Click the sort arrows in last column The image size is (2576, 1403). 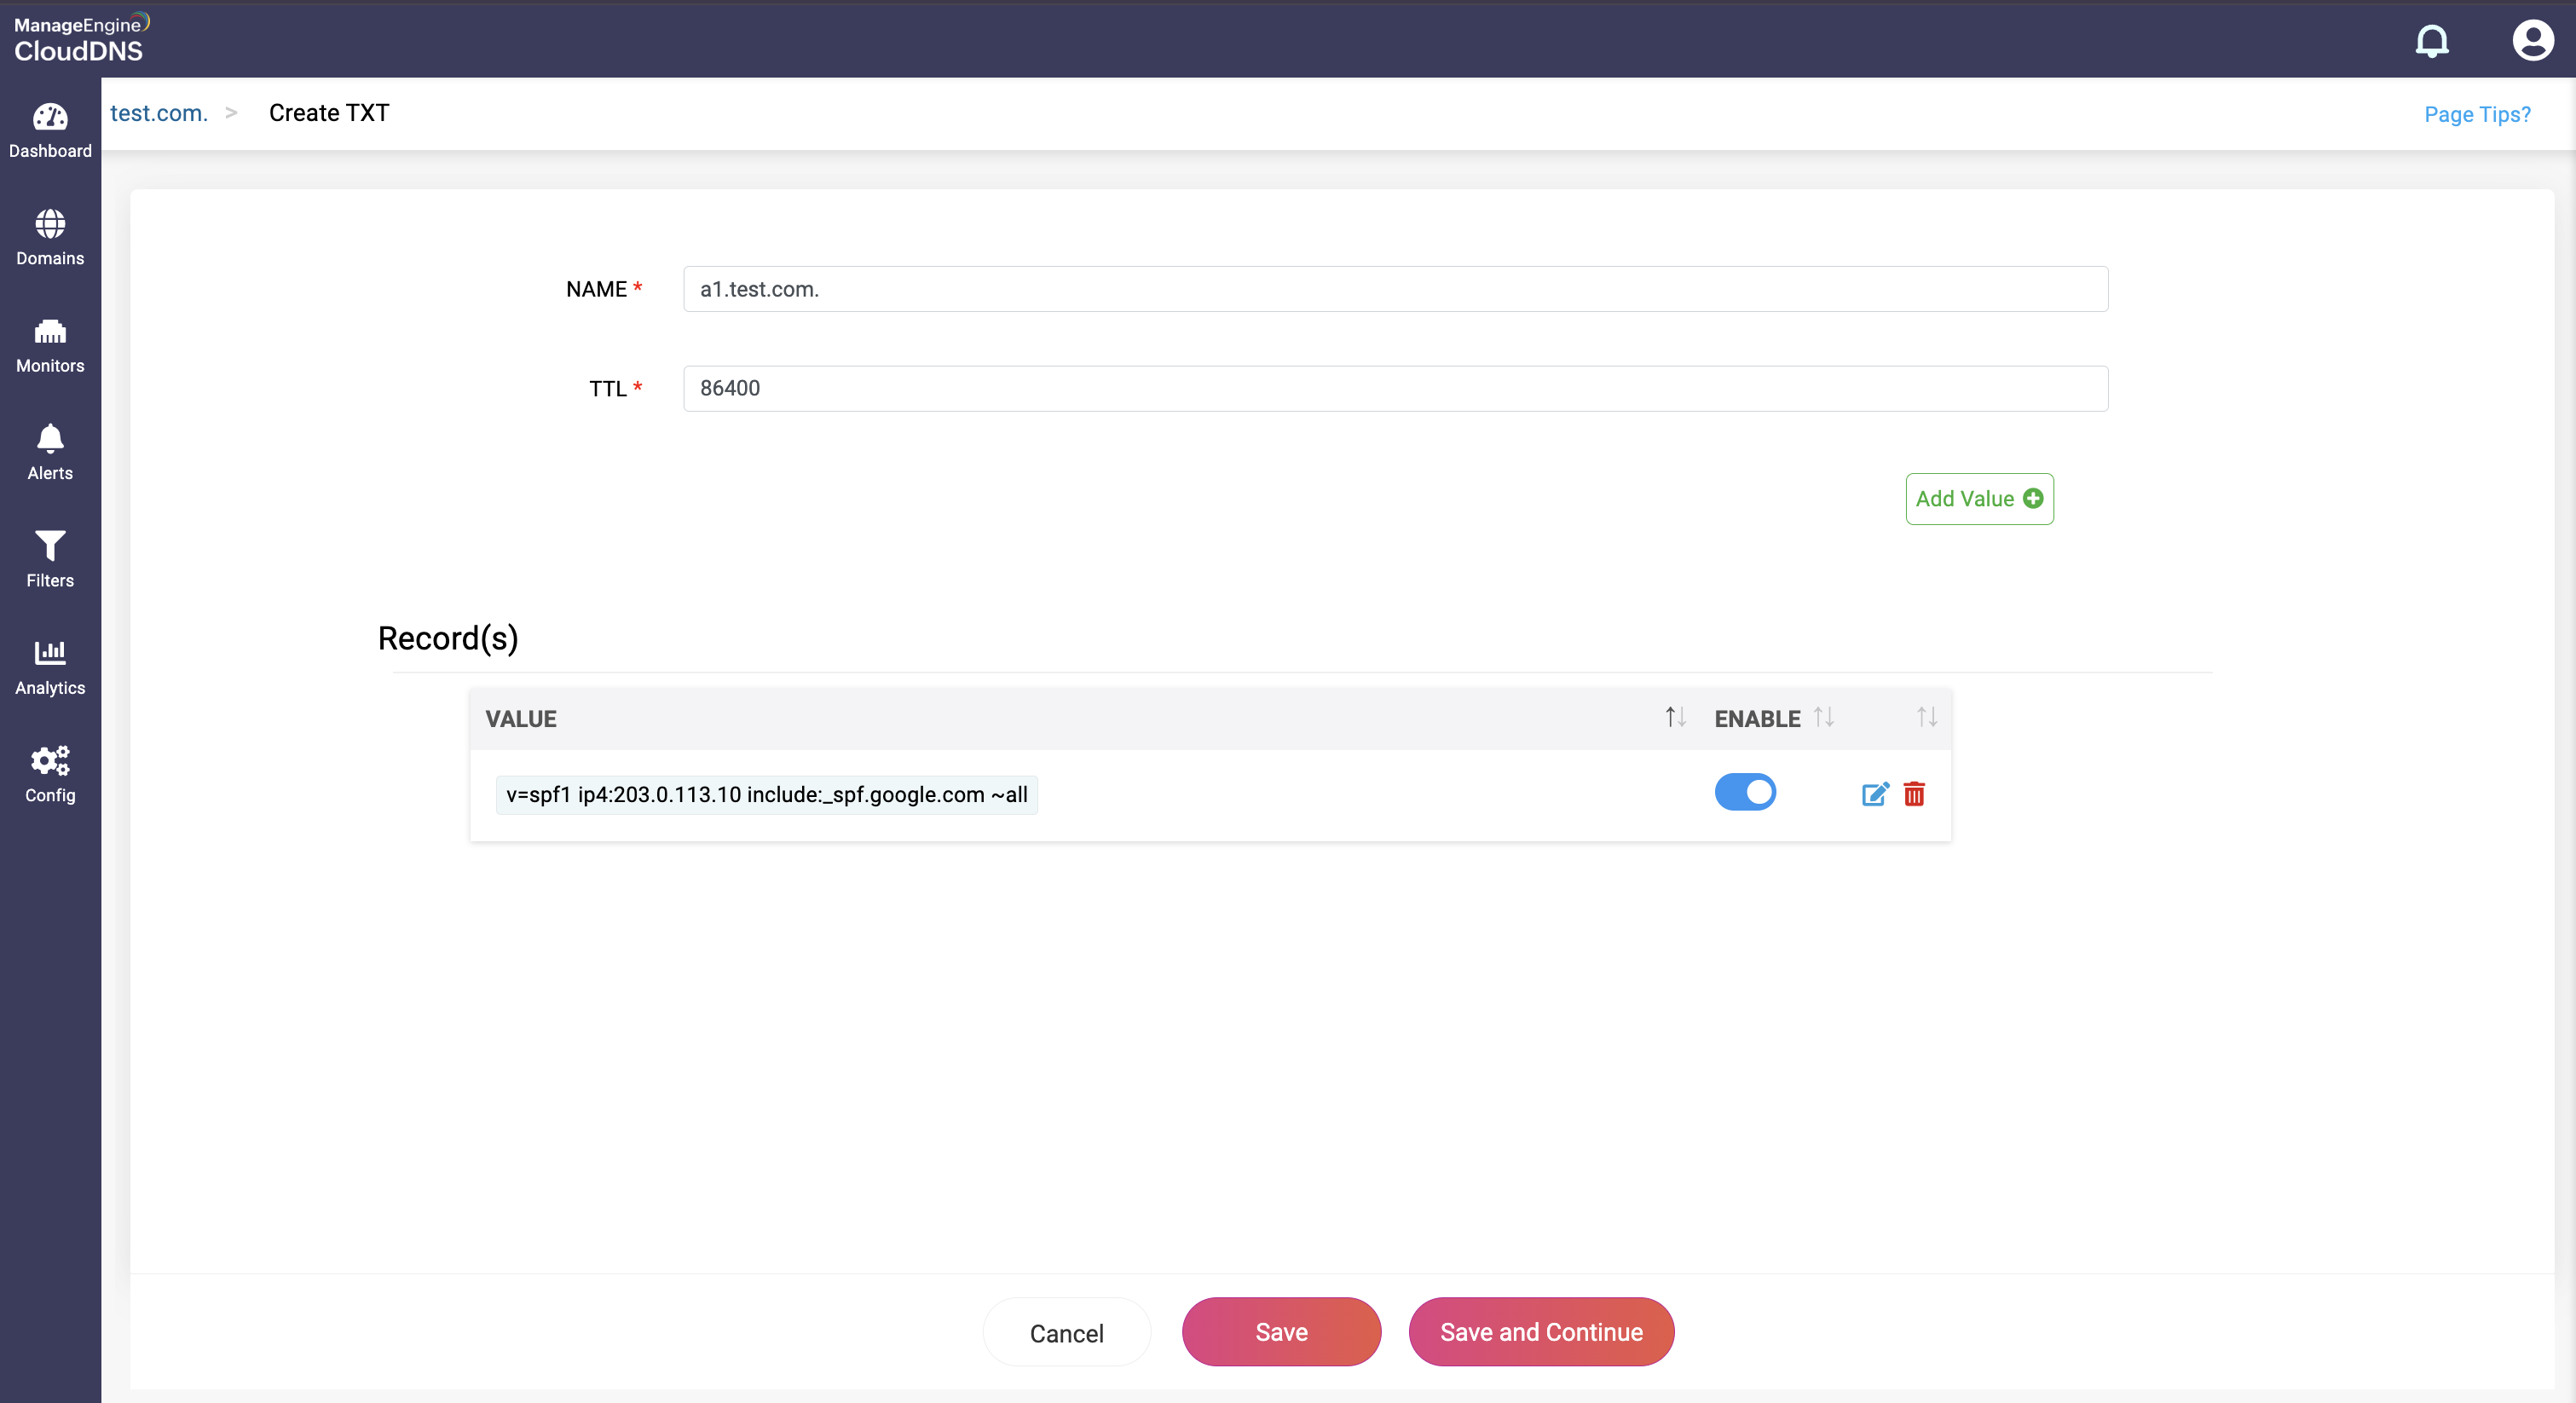(x=1926, y=717)
